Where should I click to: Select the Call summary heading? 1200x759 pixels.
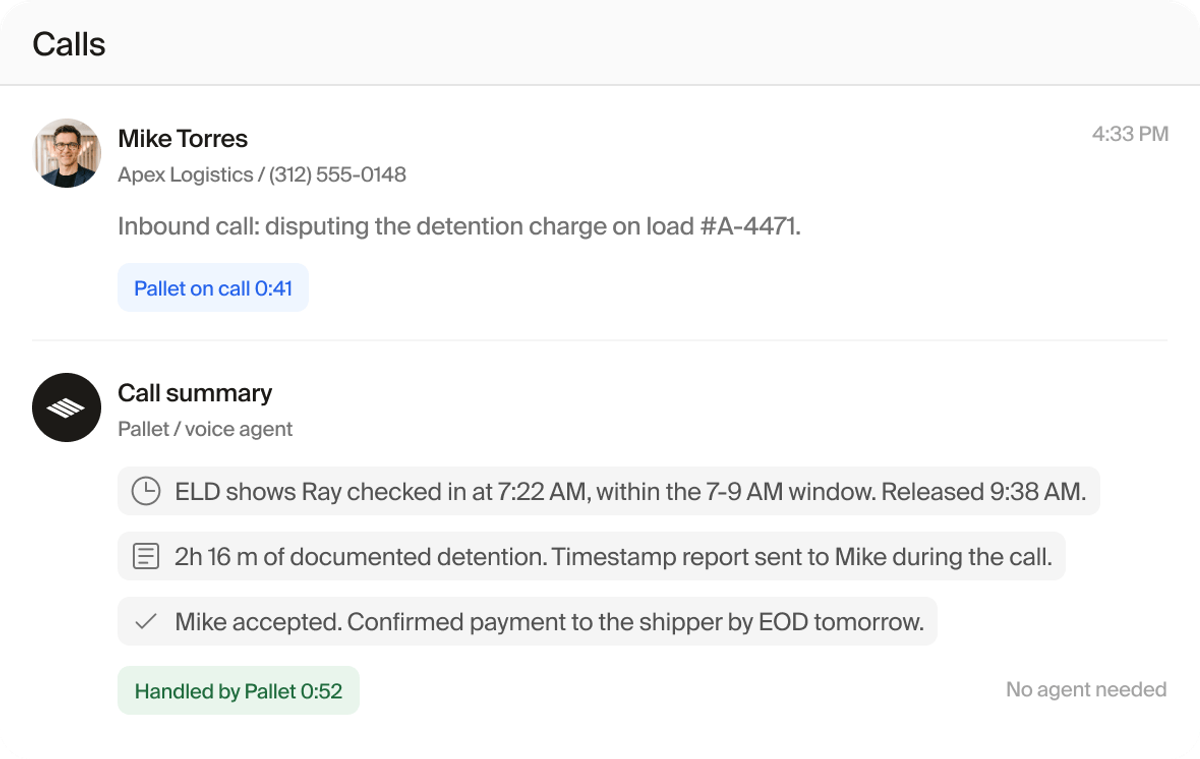point(195,393)
